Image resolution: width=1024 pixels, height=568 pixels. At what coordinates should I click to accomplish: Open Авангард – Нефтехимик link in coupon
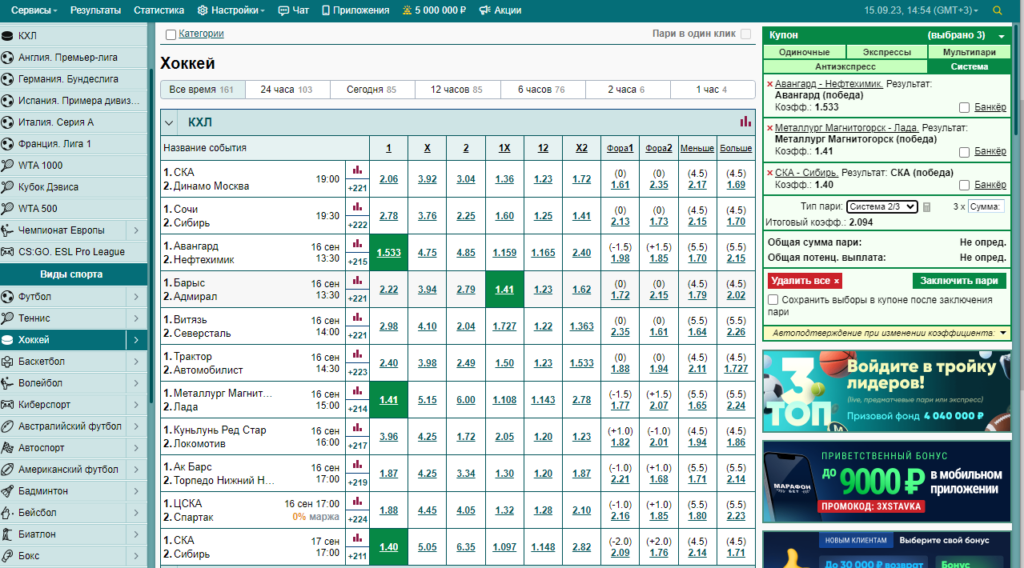click(x=829, y=84)
